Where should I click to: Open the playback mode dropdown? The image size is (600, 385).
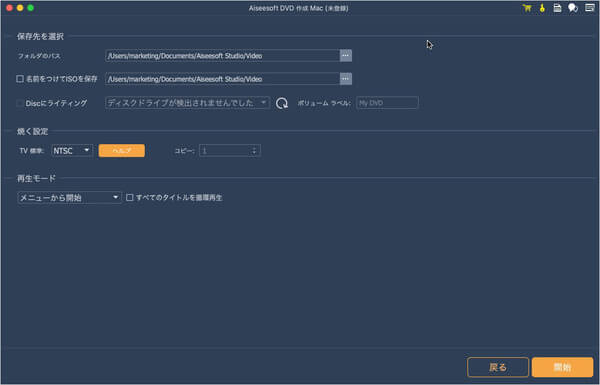point(69,197)
